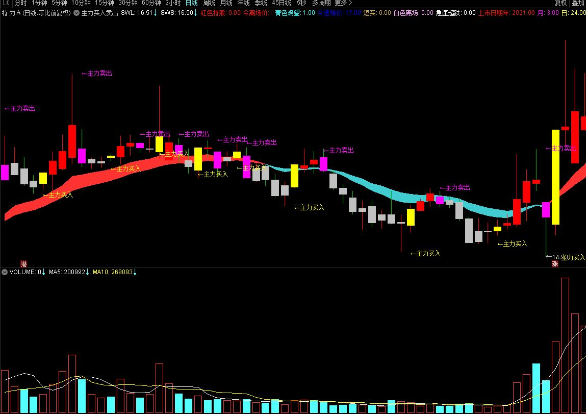Click the VOLUME indicator round settings icon

[x=4, y=272]
